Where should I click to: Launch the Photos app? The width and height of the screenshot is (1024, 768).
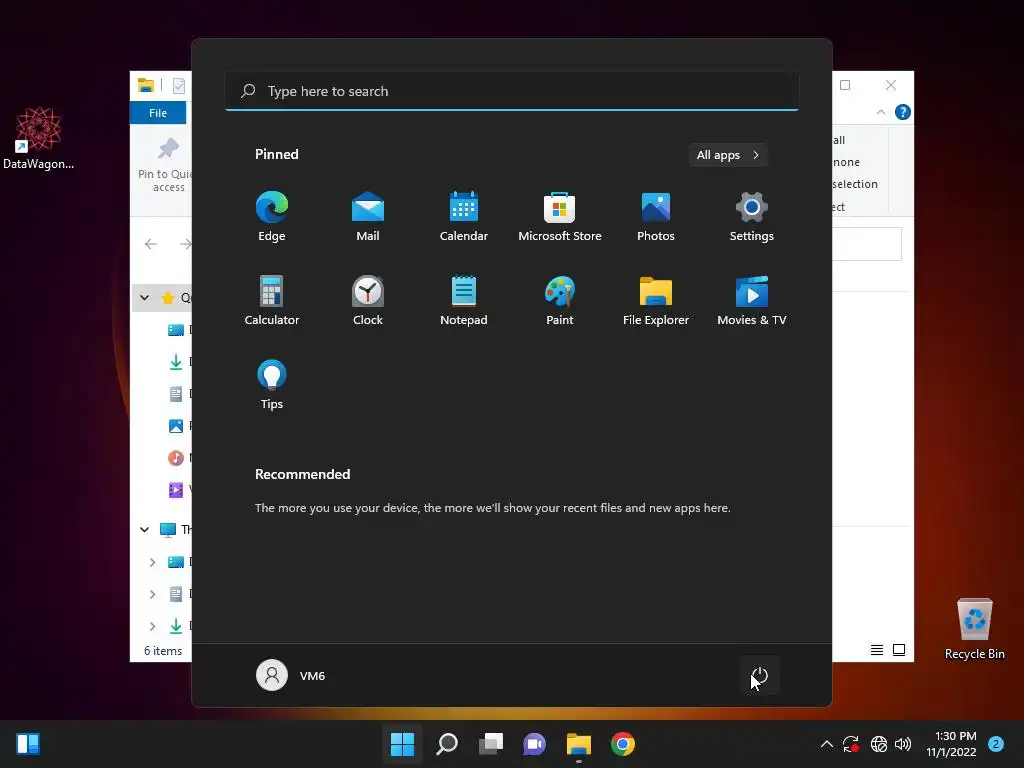tap(656, 217)
